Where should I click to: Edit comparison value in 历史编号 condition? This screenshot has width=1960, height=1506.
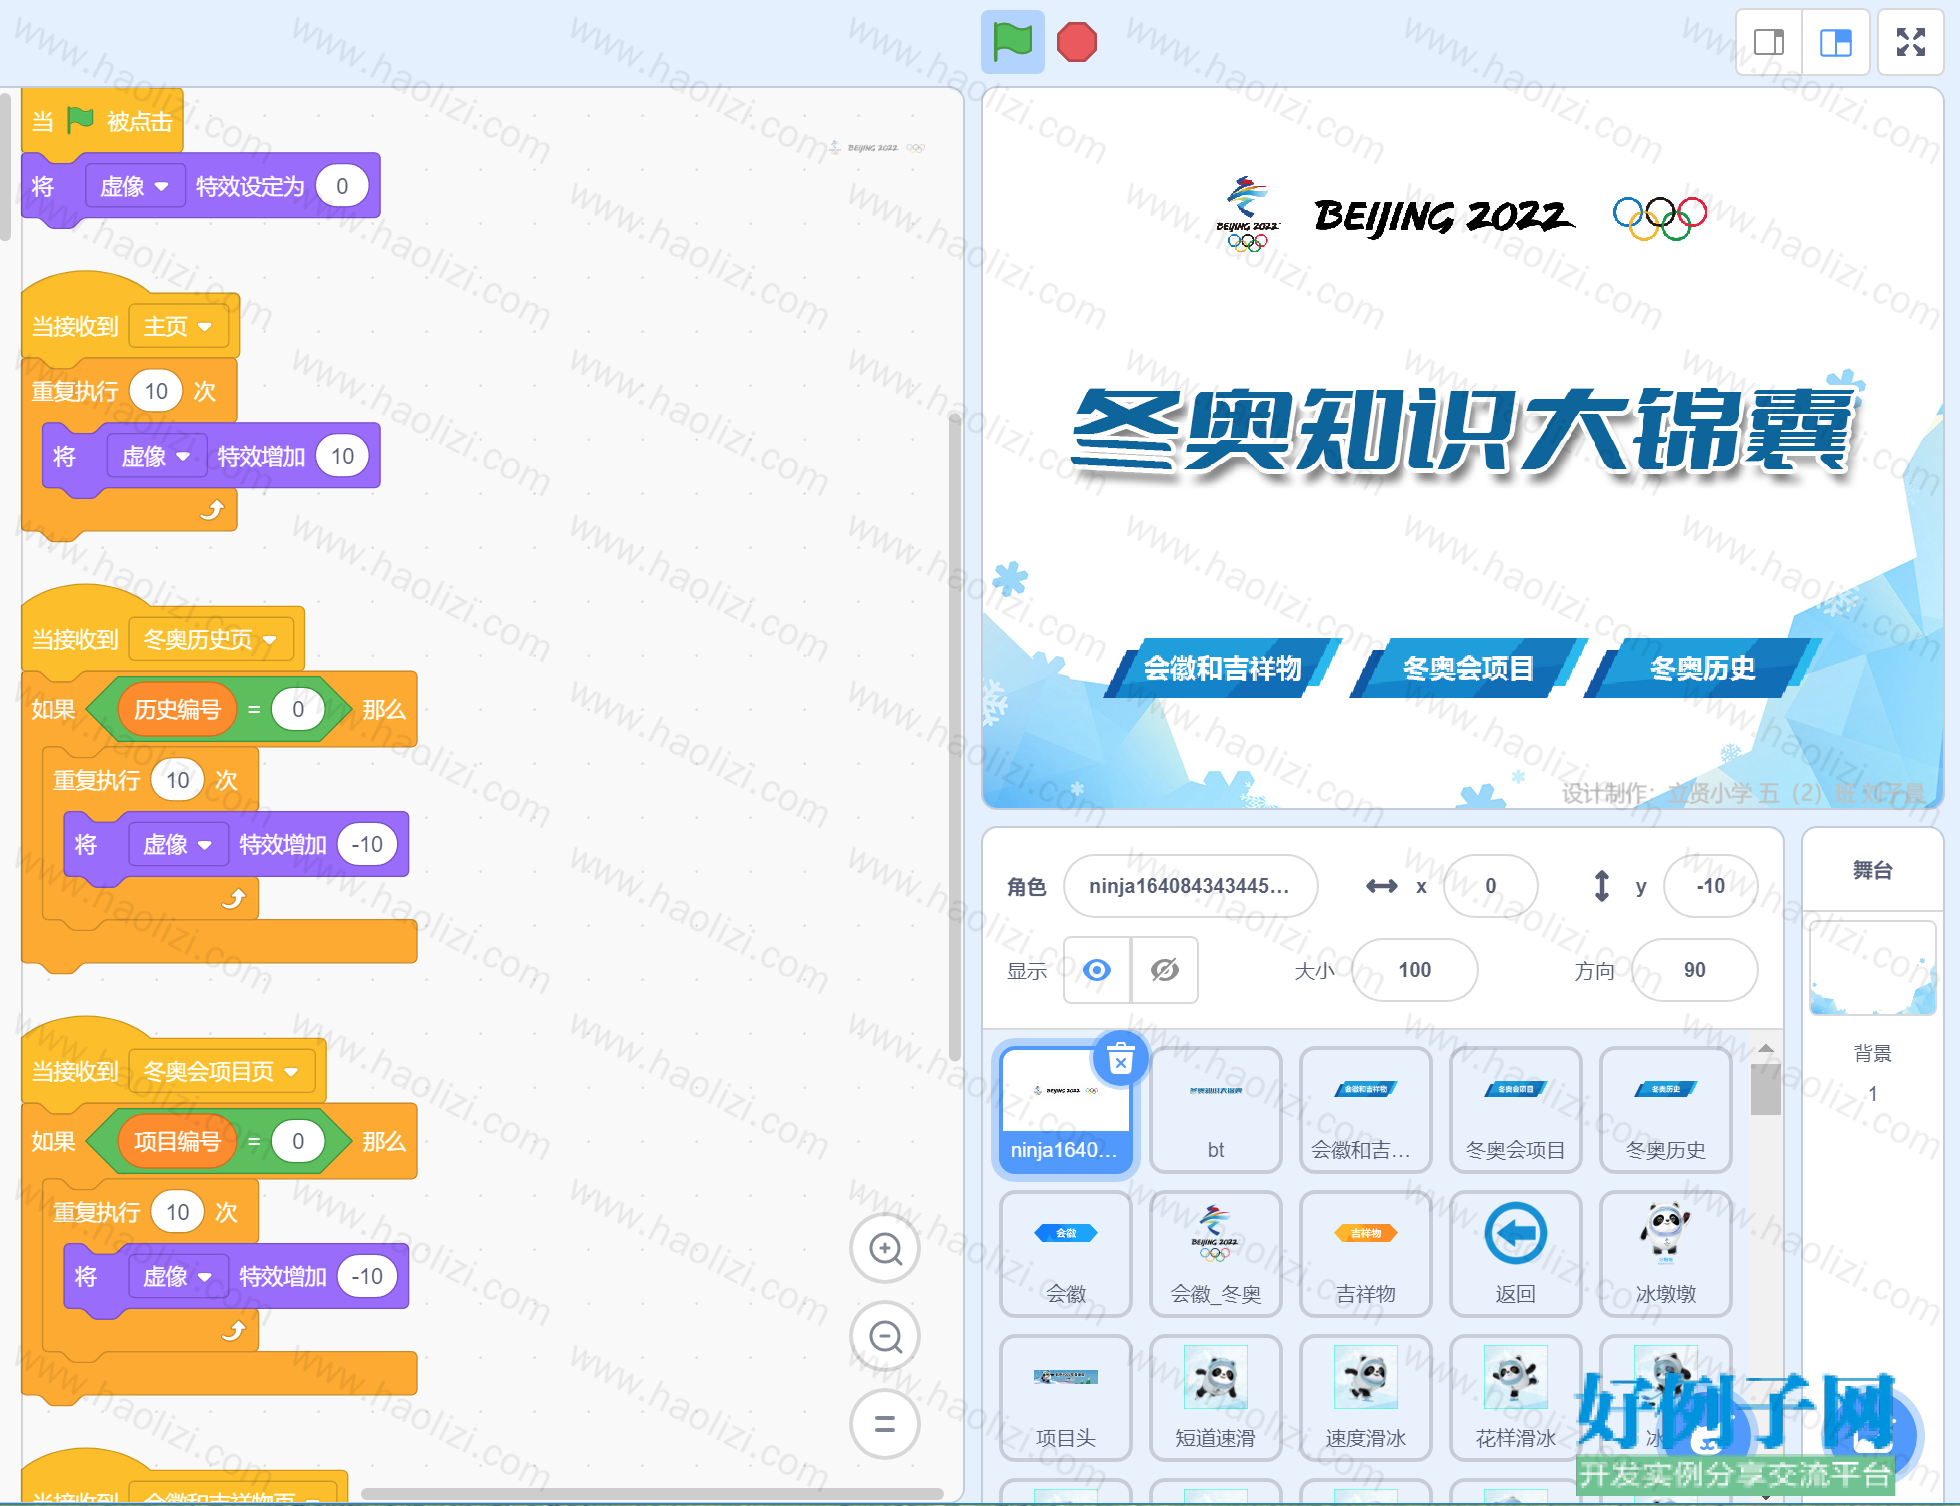tap(298, 709)
